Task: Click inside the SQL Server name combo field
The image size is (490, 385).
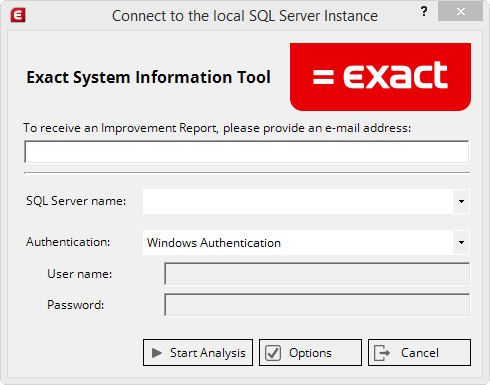Action: 298,201
